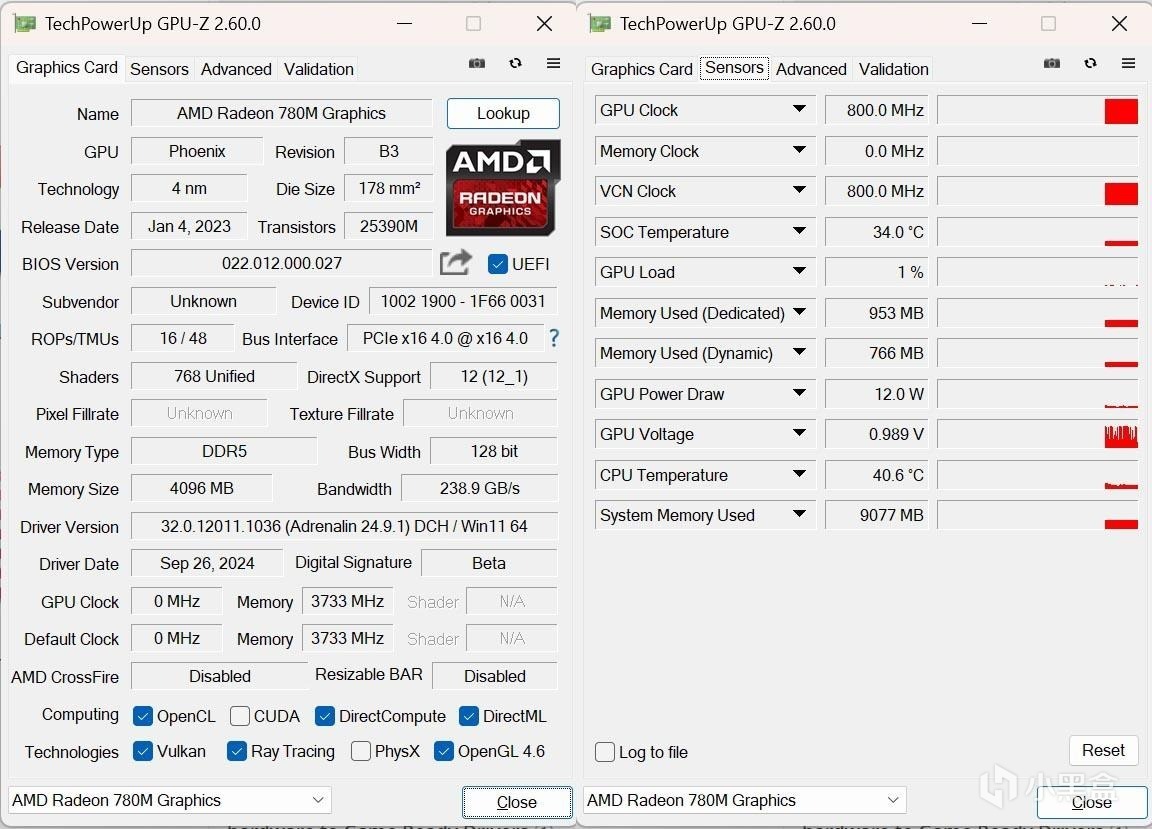
Task: Take screenshot via camera icon in Sensors window
Action: pos(1052,63)
